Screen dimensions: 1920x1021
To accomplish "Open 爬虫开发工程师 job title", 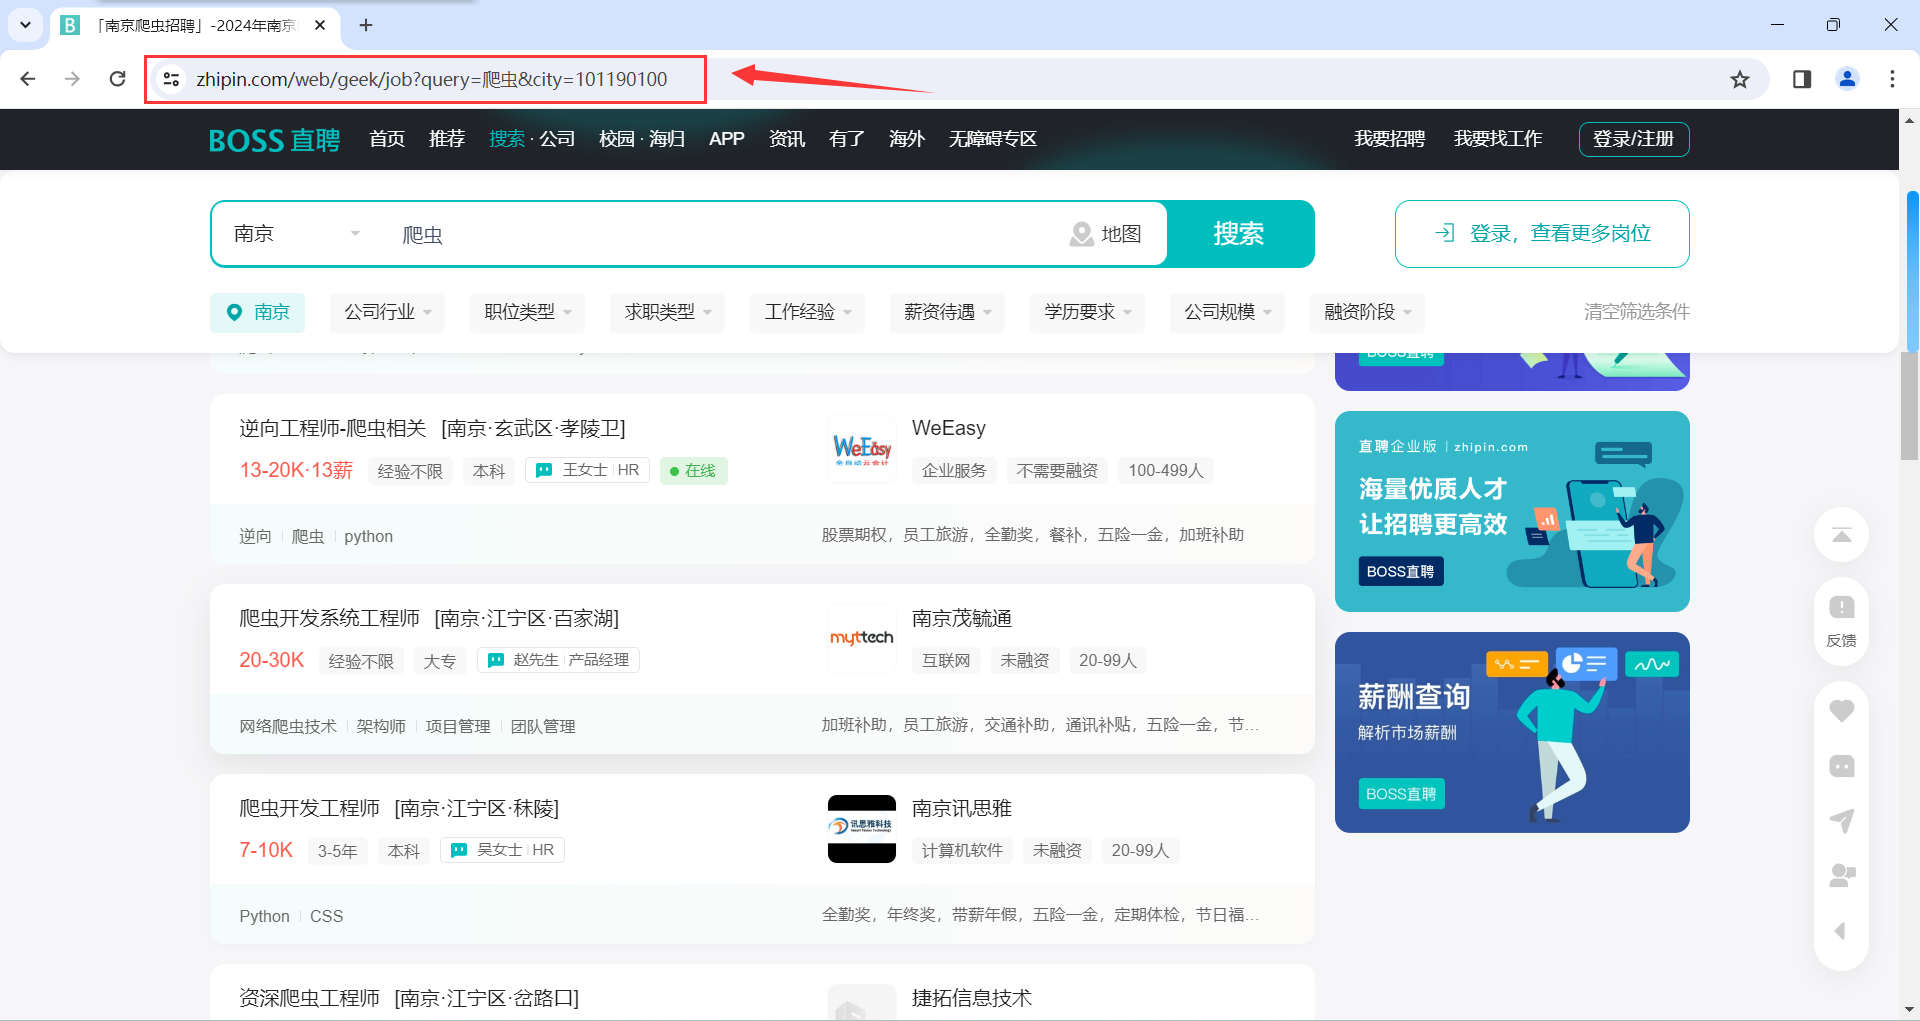I will click(309, 808).
